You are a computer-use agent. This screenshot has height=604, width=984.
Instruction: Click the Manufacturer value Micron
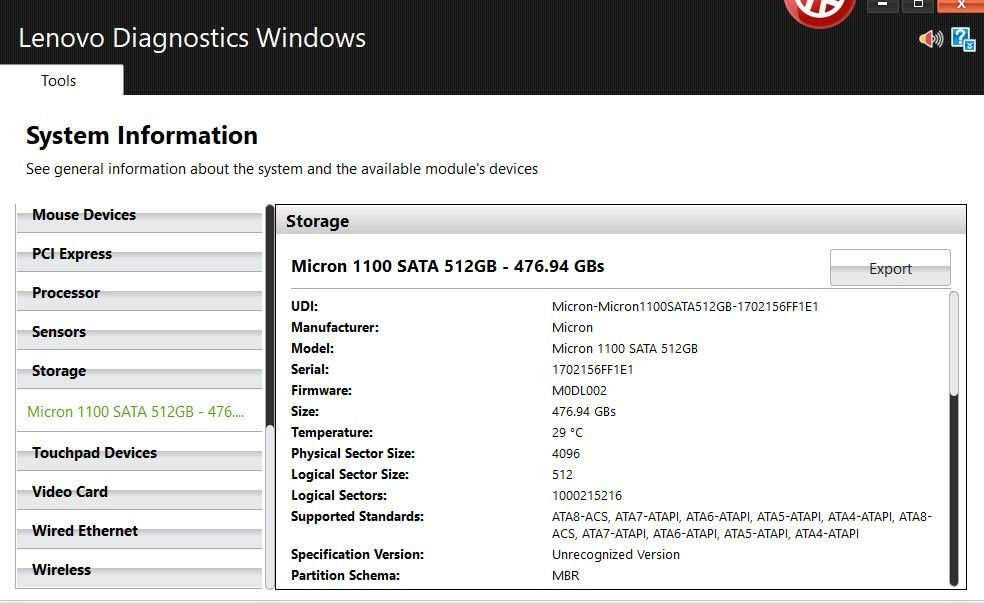pyautogui.click(x=572, y=328)
